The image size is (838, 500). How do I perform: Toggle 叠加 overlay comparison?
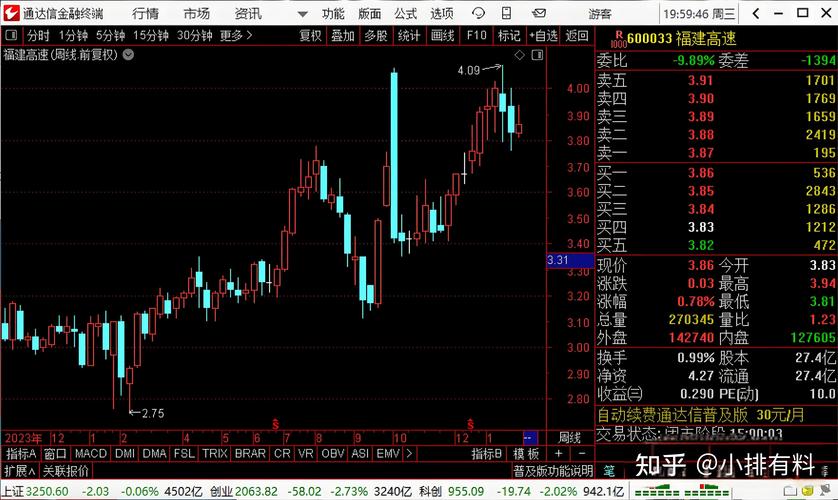coord(343,35)
